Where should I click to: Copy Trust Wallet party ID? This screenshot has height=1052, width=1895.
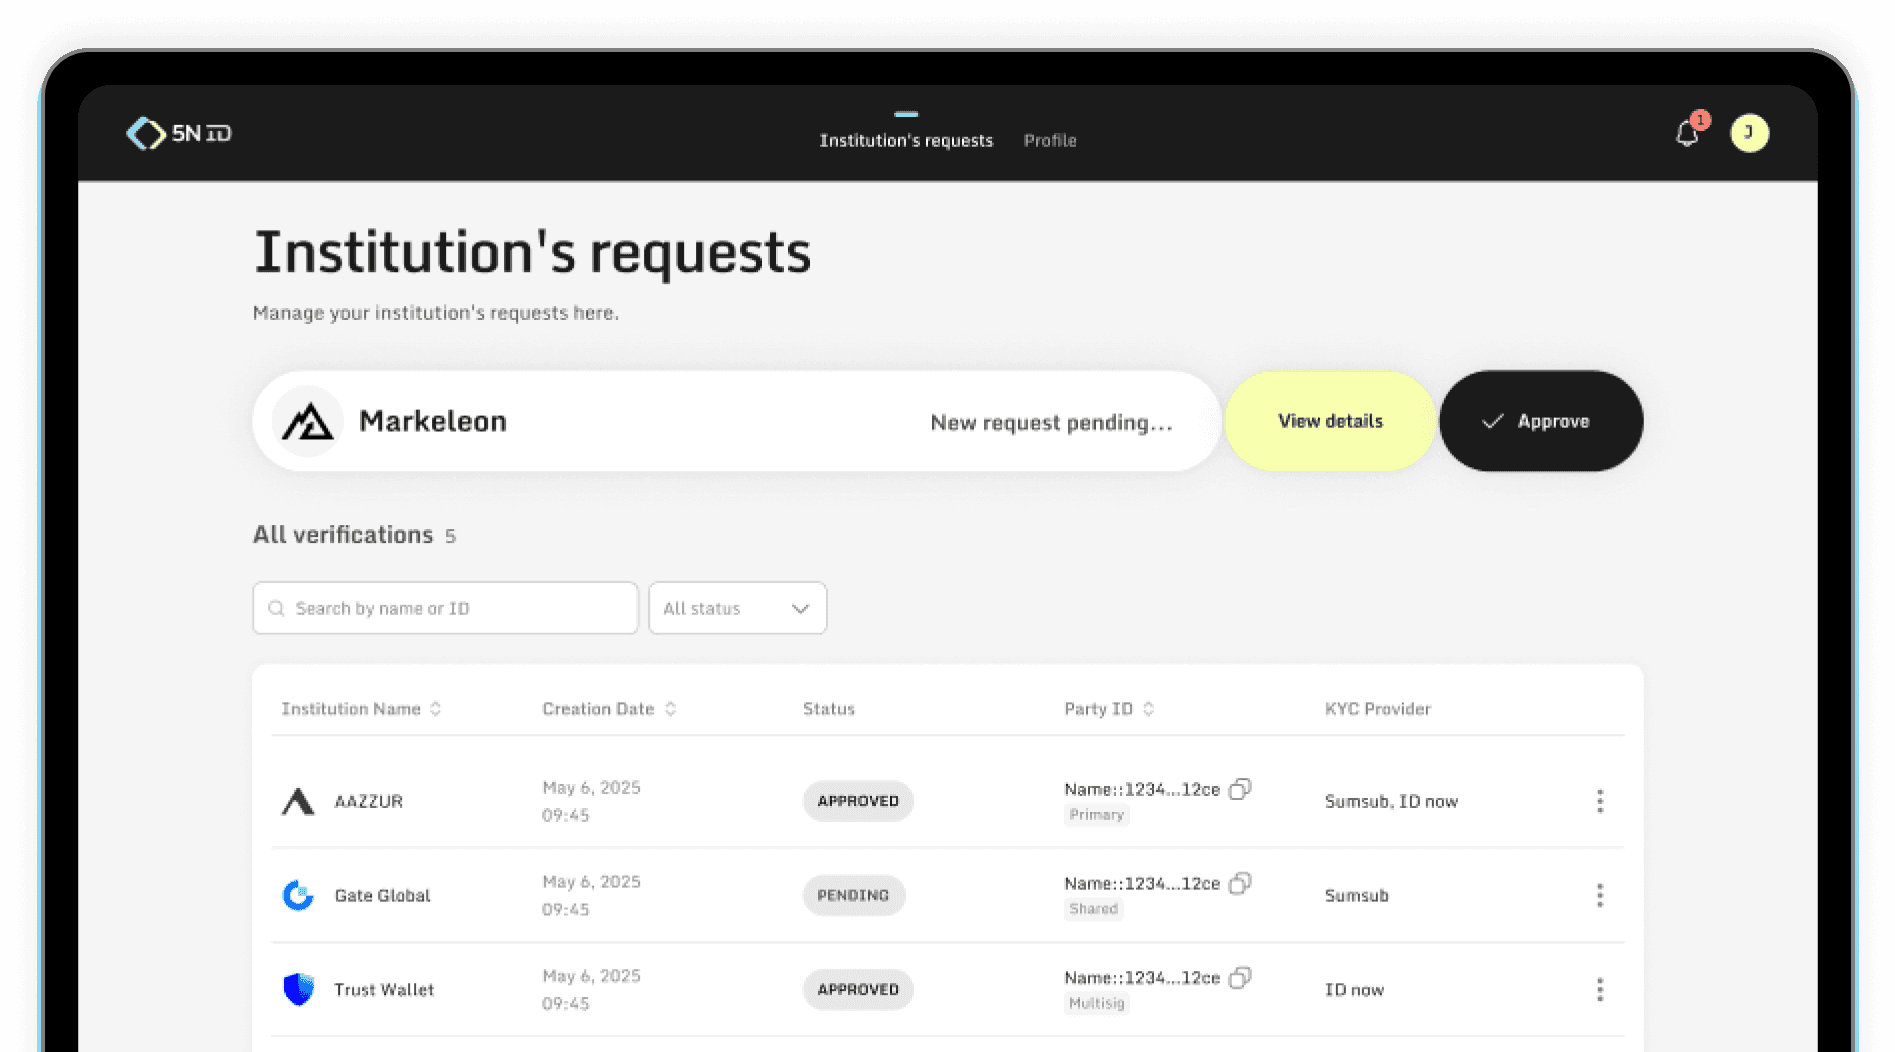coord(1240,977)
